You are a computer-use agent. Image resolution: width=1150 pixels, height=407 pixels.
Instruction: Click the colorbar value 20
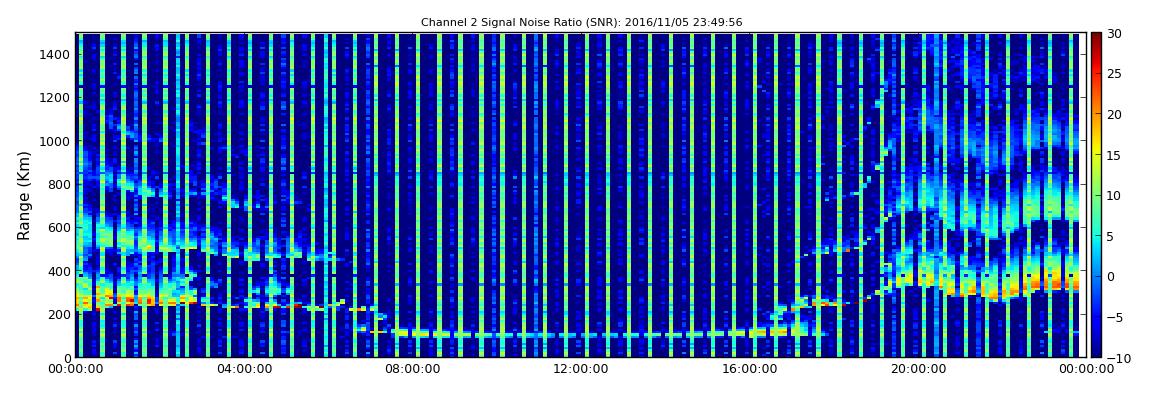[1114, 114]
